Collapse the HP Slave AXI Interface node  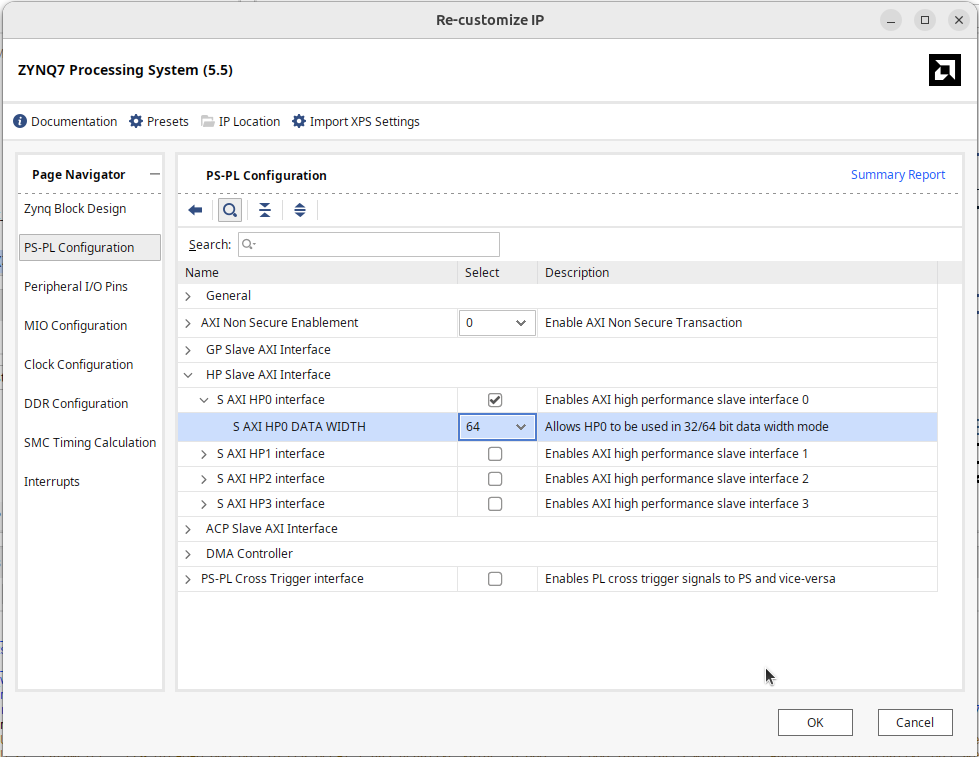[188, 375]
